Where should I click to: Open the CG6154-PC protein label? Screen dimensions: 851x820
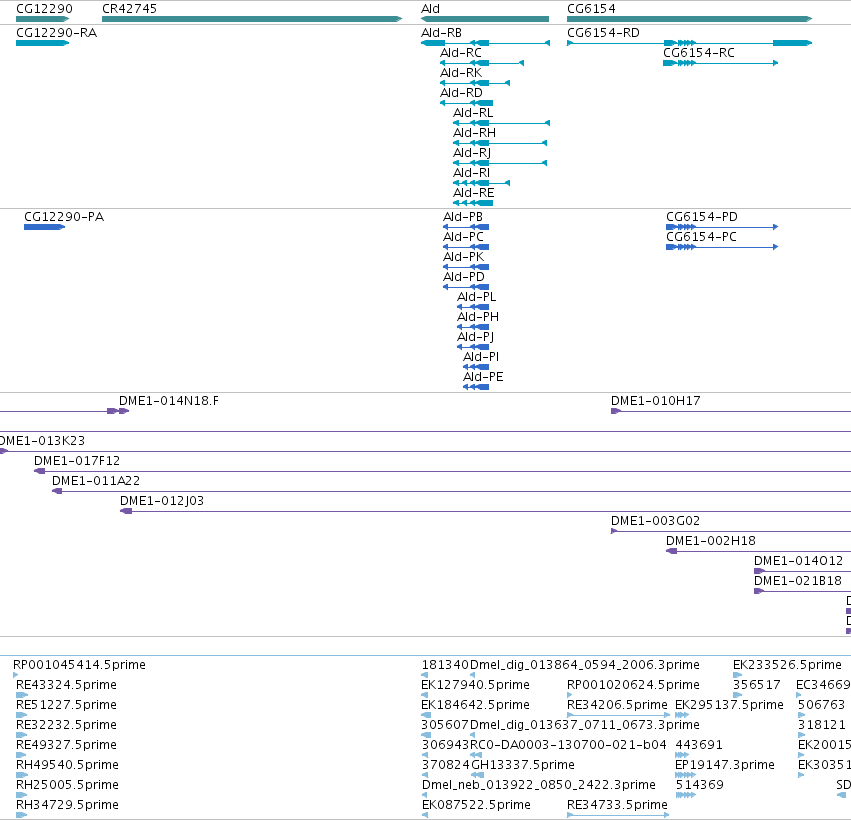coord(701,237)
